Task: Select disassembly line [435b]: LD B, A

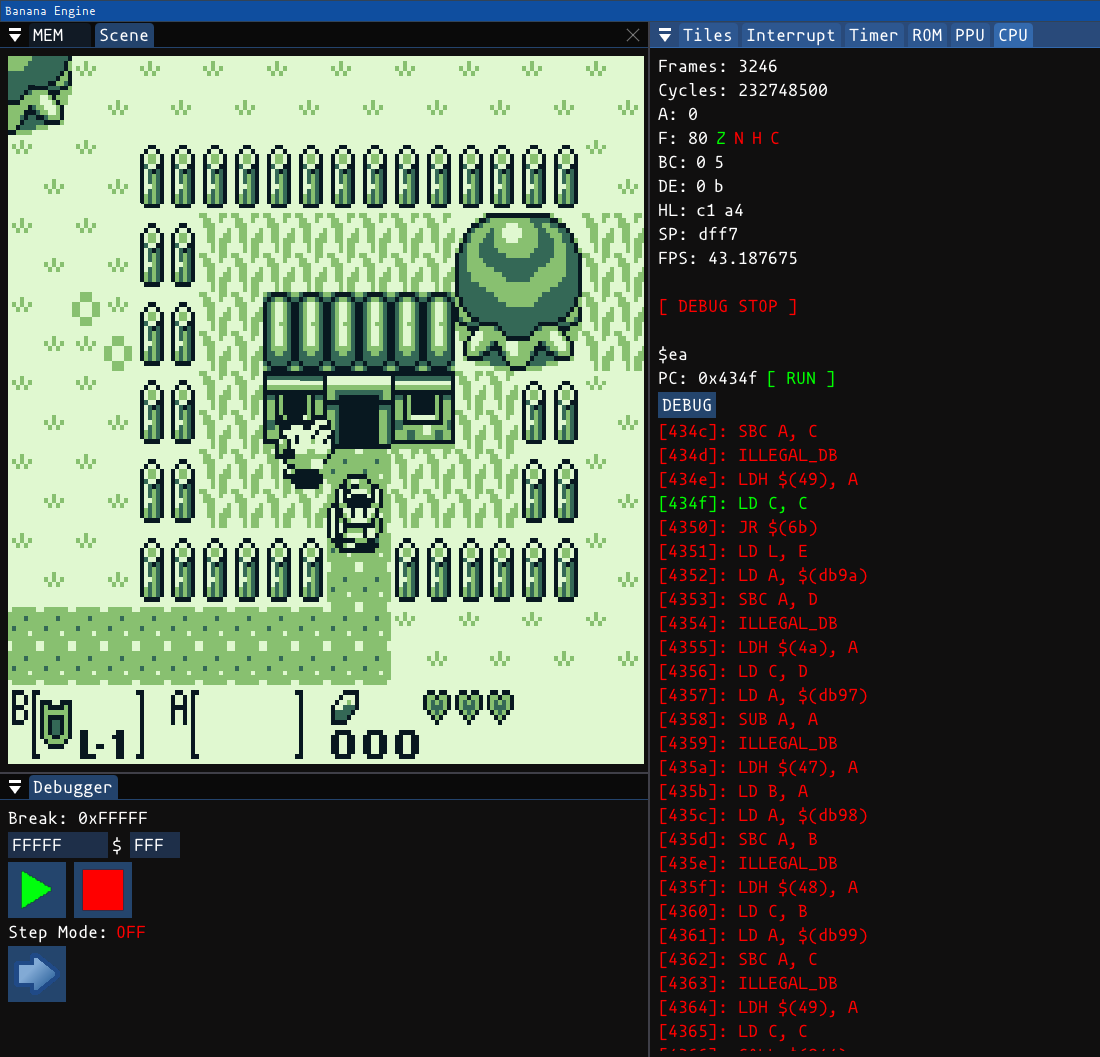Action: pos(733,791)
